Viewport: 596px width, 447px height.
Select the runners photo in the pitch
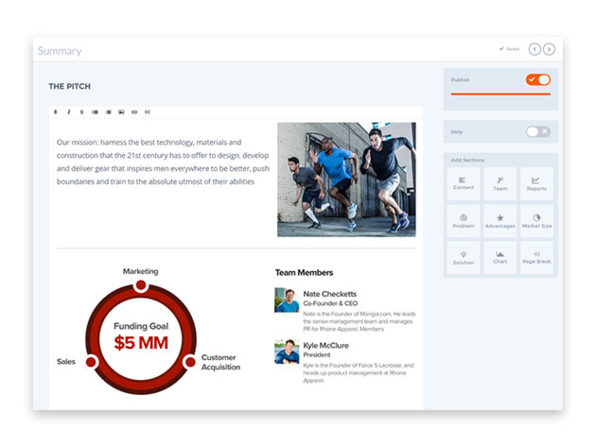coord(346,179)
